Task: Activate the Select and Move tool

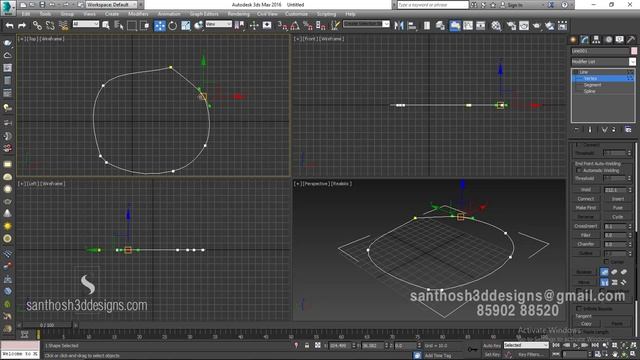Action: point(160,26)
